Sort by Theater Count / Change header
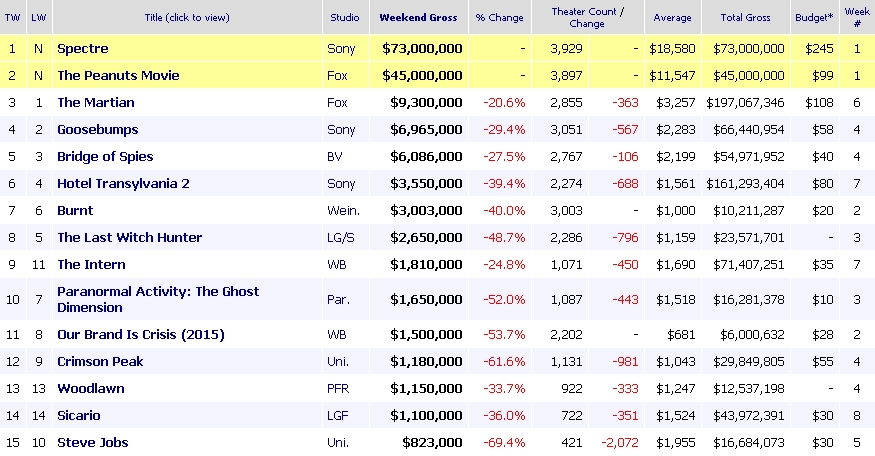Viewport: 875px width, 456px height. pyautogui.click(x=587, y=17)
